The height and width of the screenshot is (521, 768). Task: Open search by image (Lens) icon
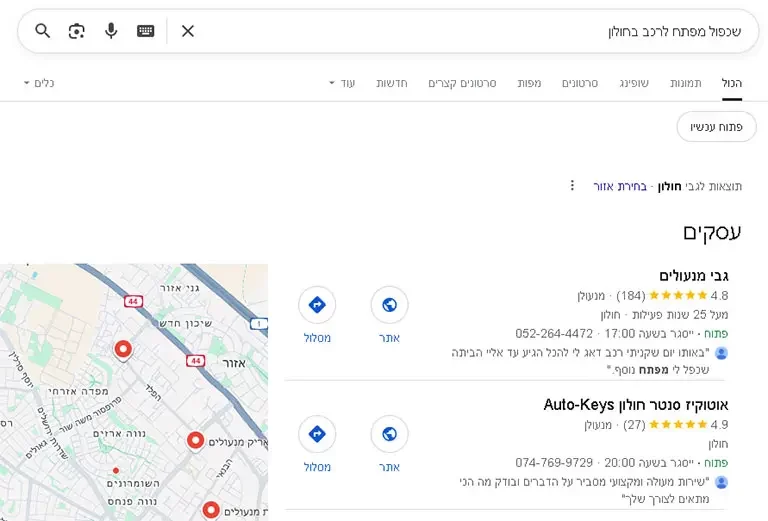coord(77,31)
